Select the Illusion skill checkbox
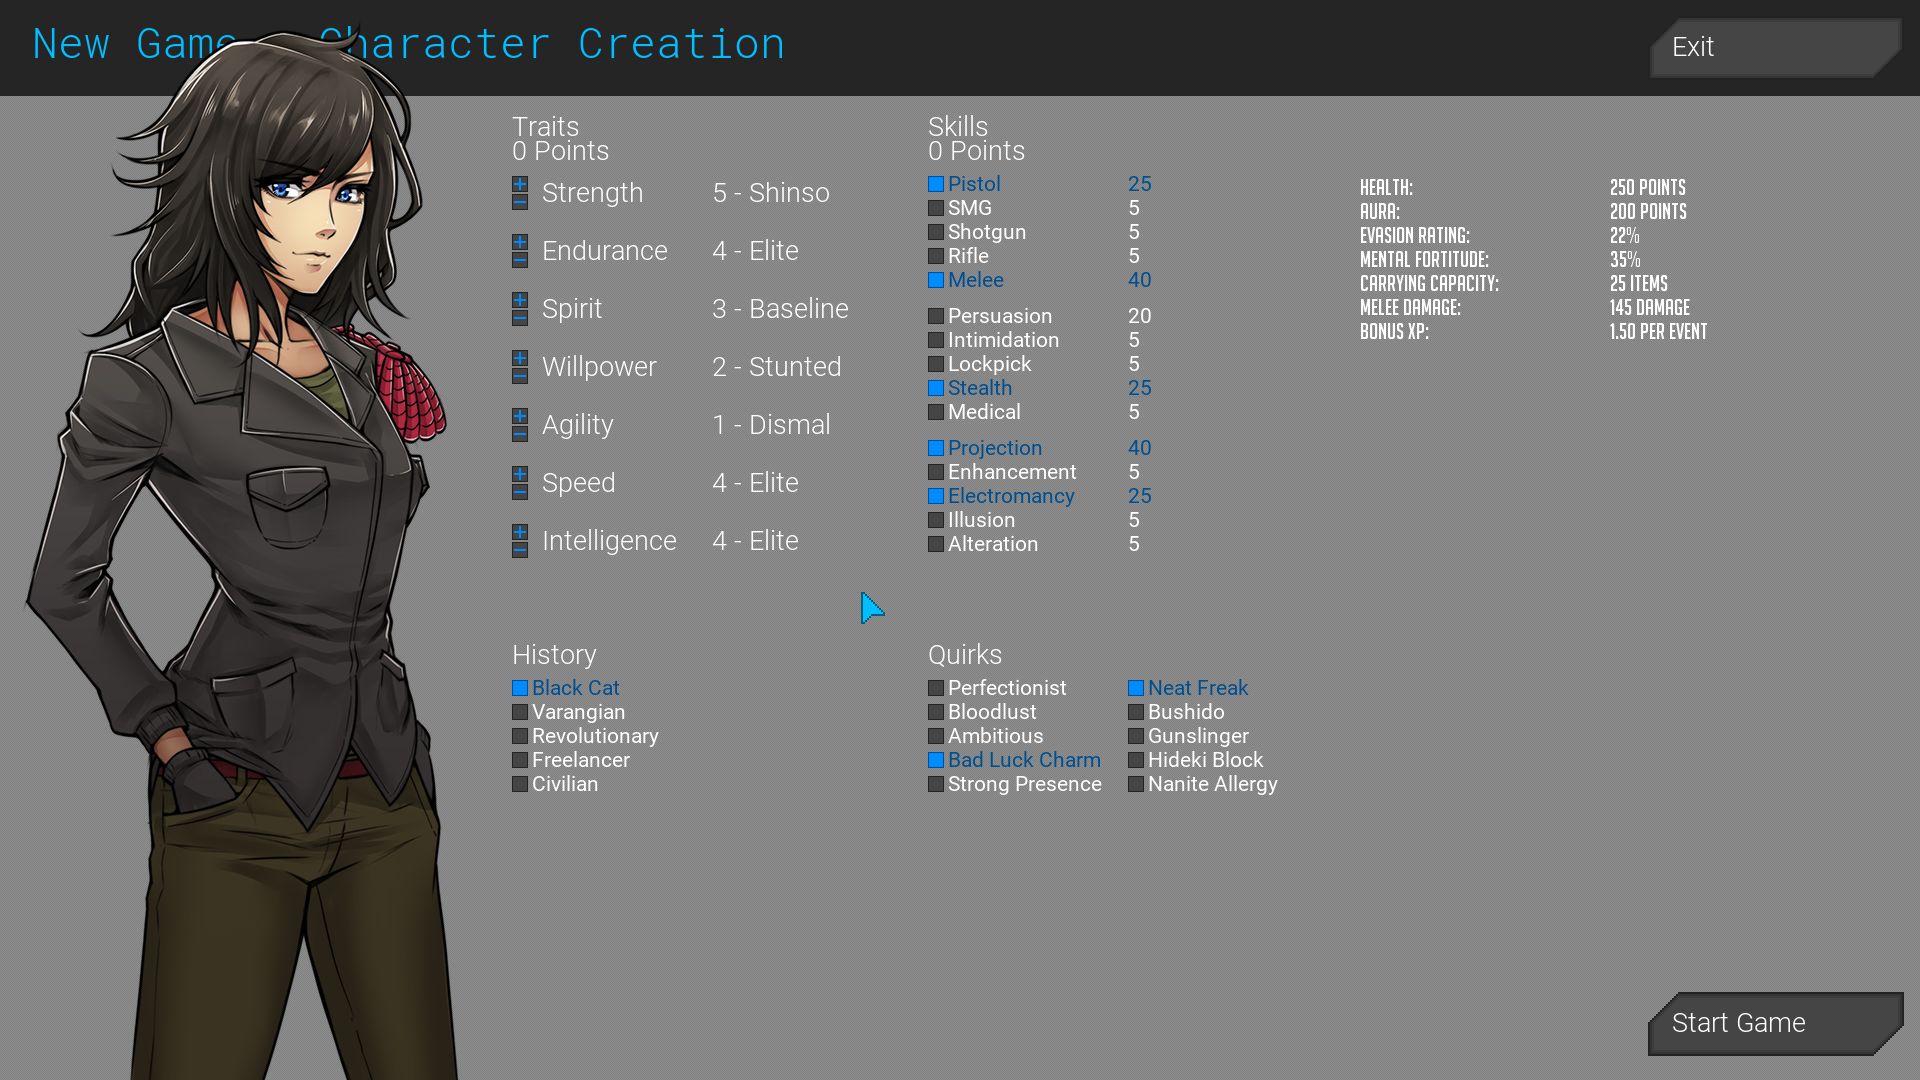This screenshot has width=1920, height=1080. 936,520
